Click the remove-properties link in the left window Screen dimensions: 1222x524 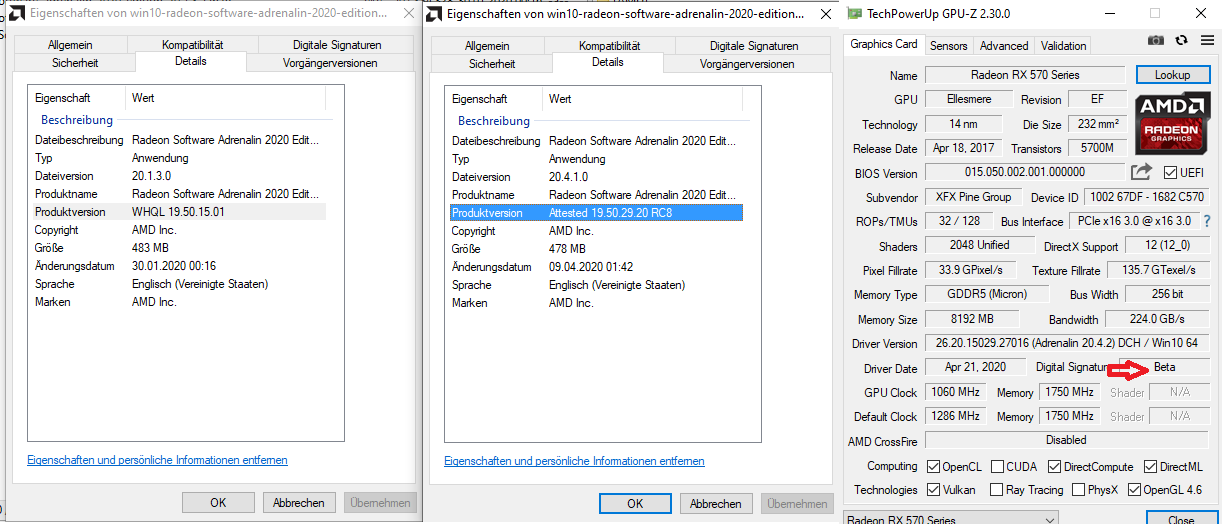[157, 460]
